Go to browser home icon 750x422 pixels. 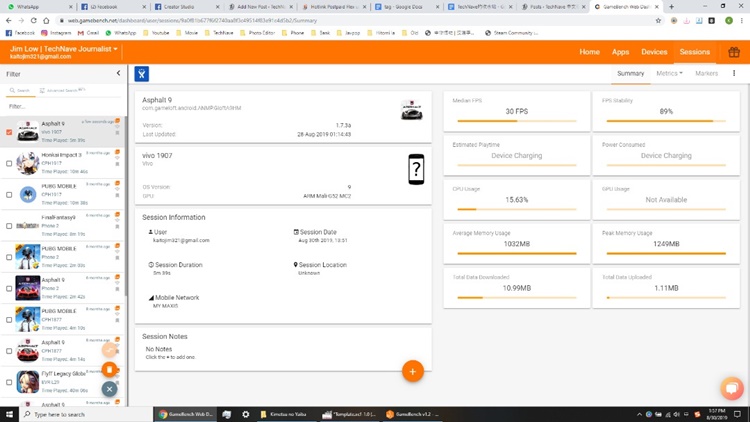pyautogui.click(x=46, y=21)
